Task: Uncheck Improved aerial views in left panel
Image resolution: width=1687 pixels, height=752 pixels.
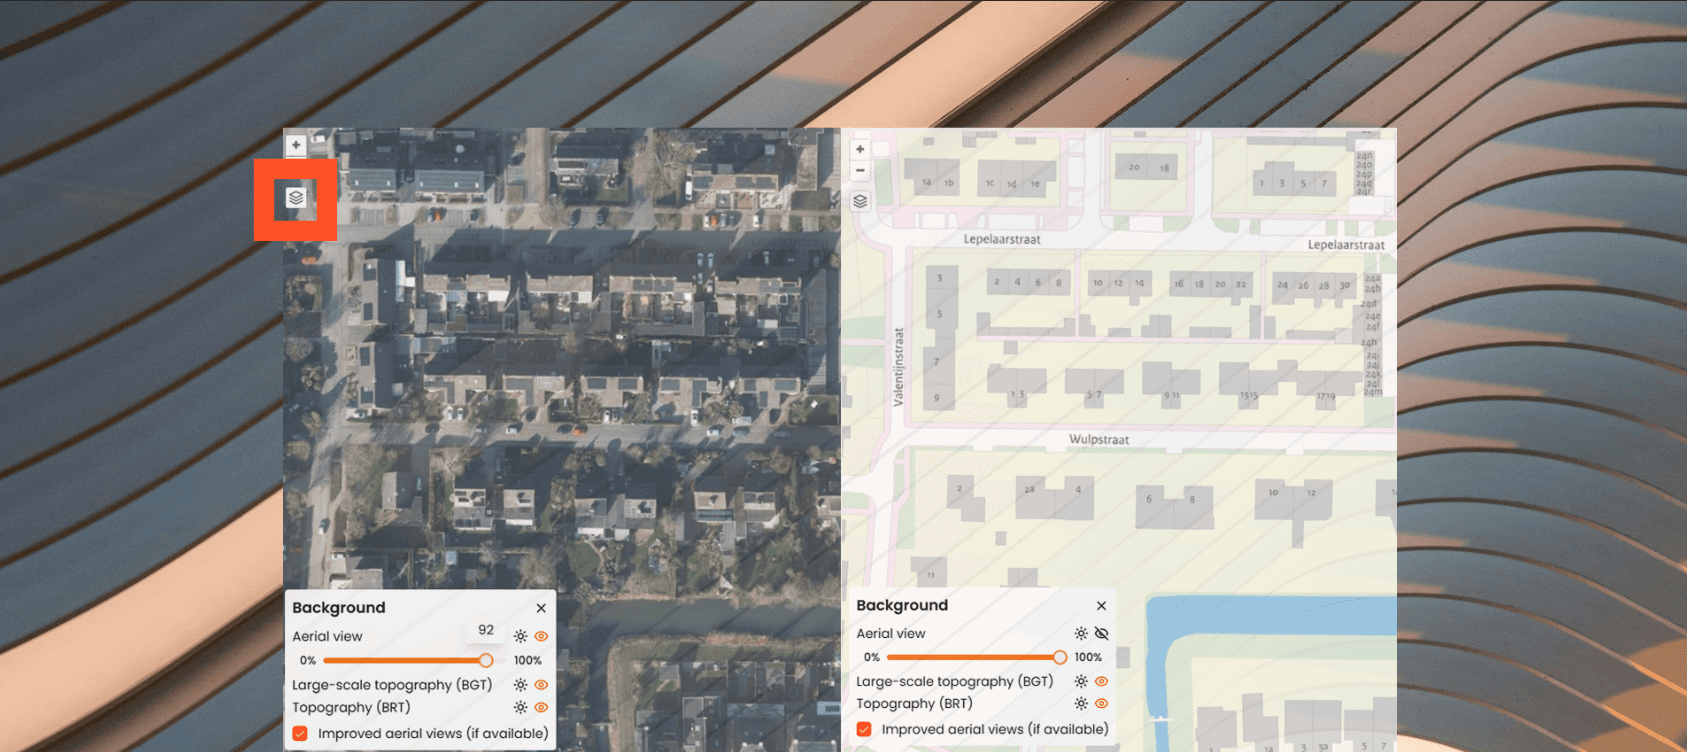Action: [300, 733]
